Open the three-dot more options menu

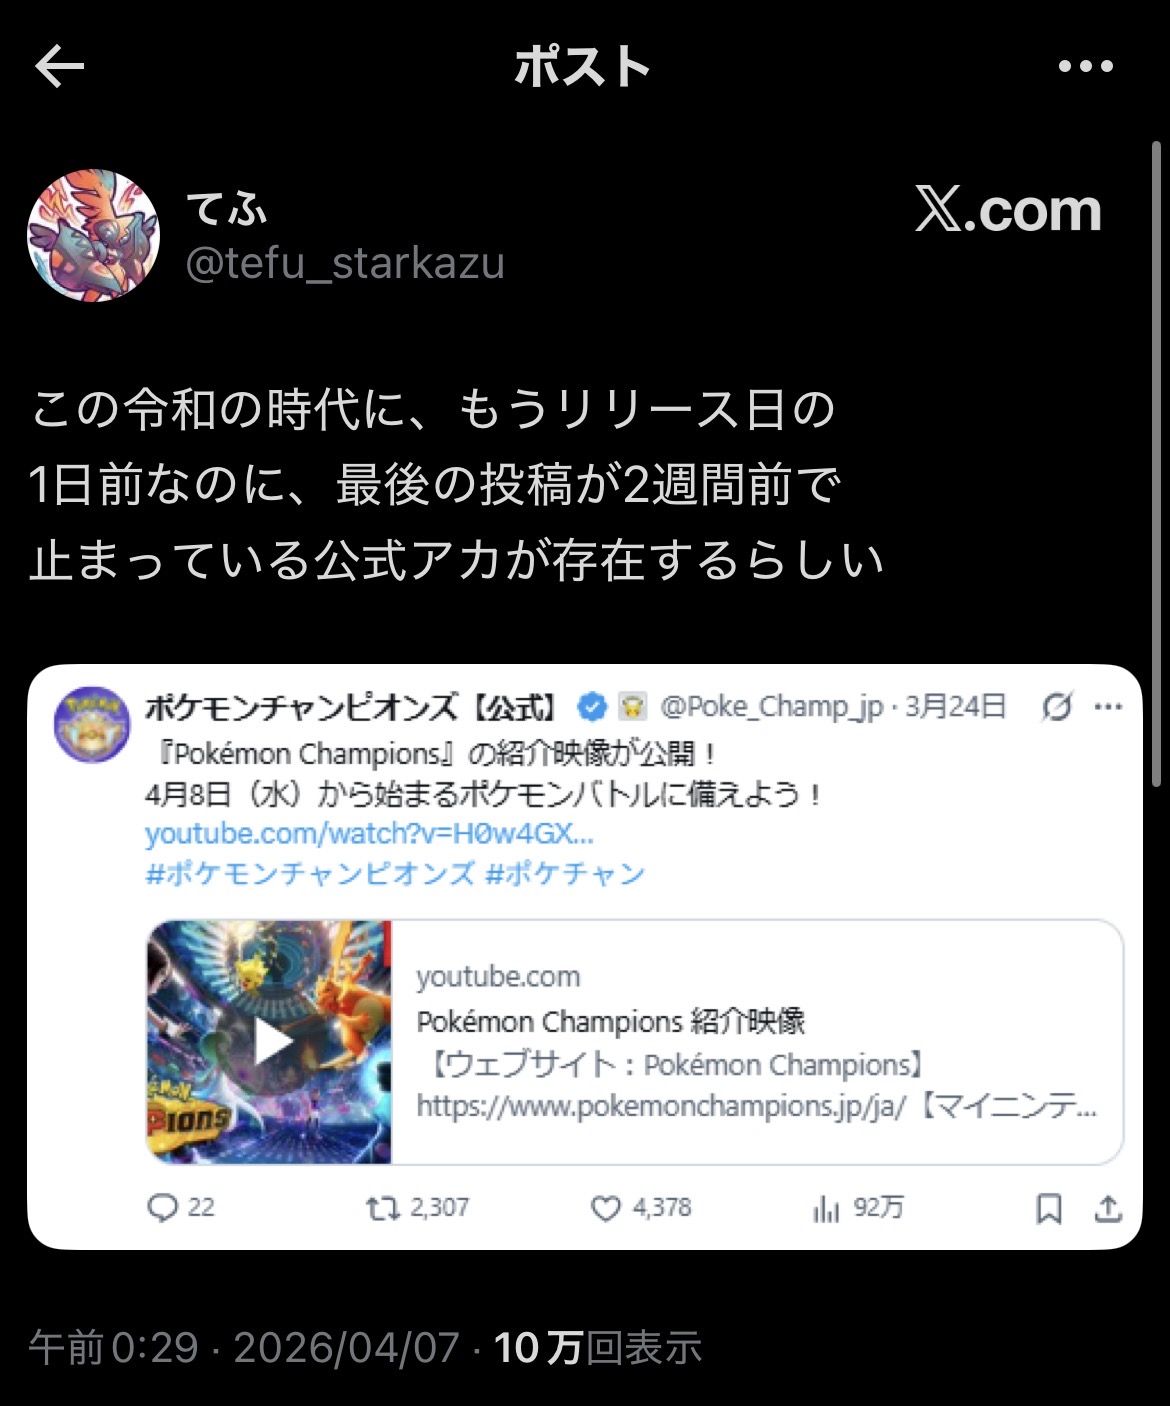[1085, 67]
